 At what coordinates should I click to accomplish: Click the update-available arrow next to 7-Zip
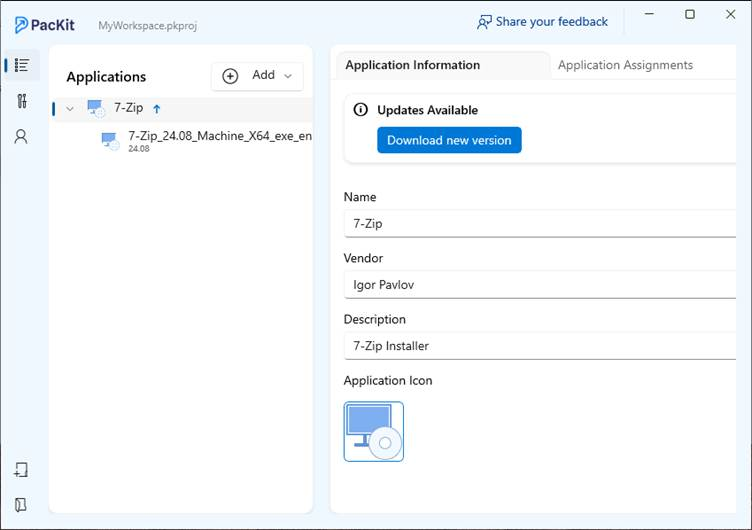[x=157, y=109]
